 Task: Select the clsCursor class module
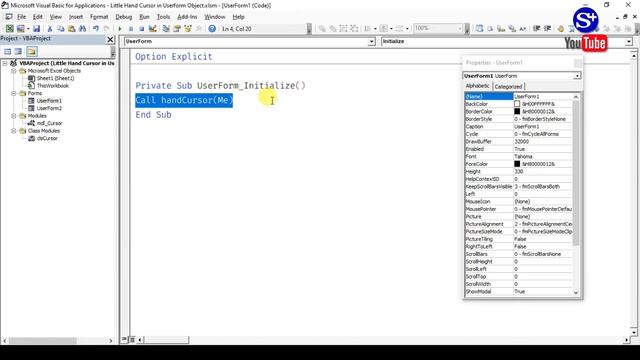click(x=47, y=138)
